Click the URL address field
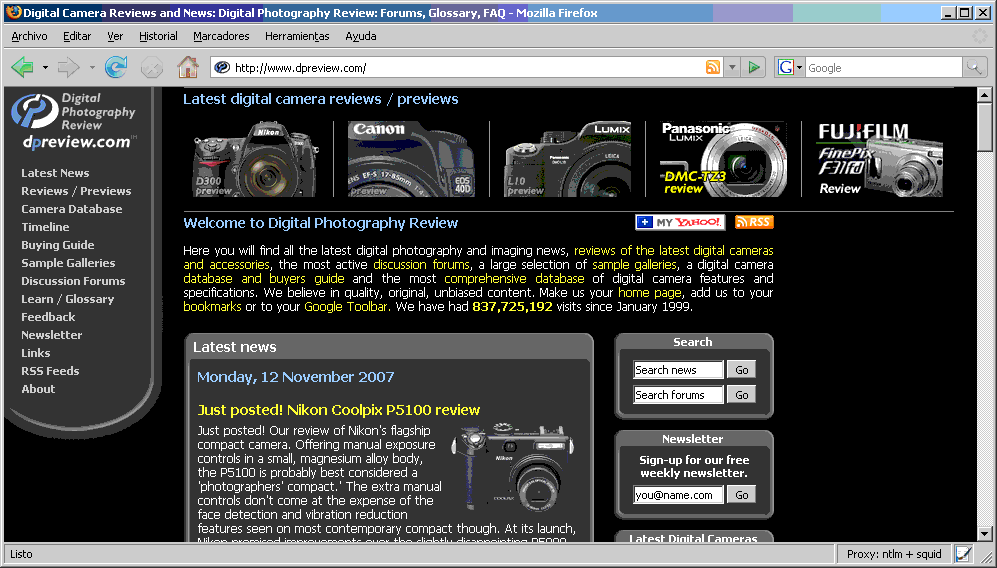997x568 pixels. [x=467, y=67]
